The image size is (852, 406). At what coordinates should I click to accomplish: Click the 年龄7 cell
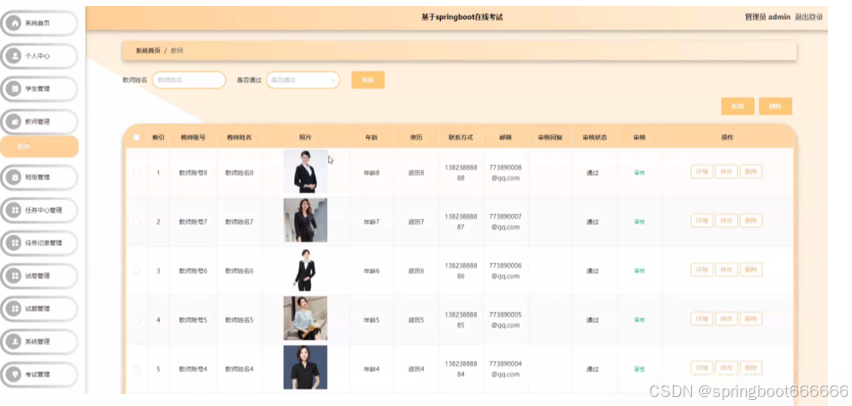pos(372,222)
